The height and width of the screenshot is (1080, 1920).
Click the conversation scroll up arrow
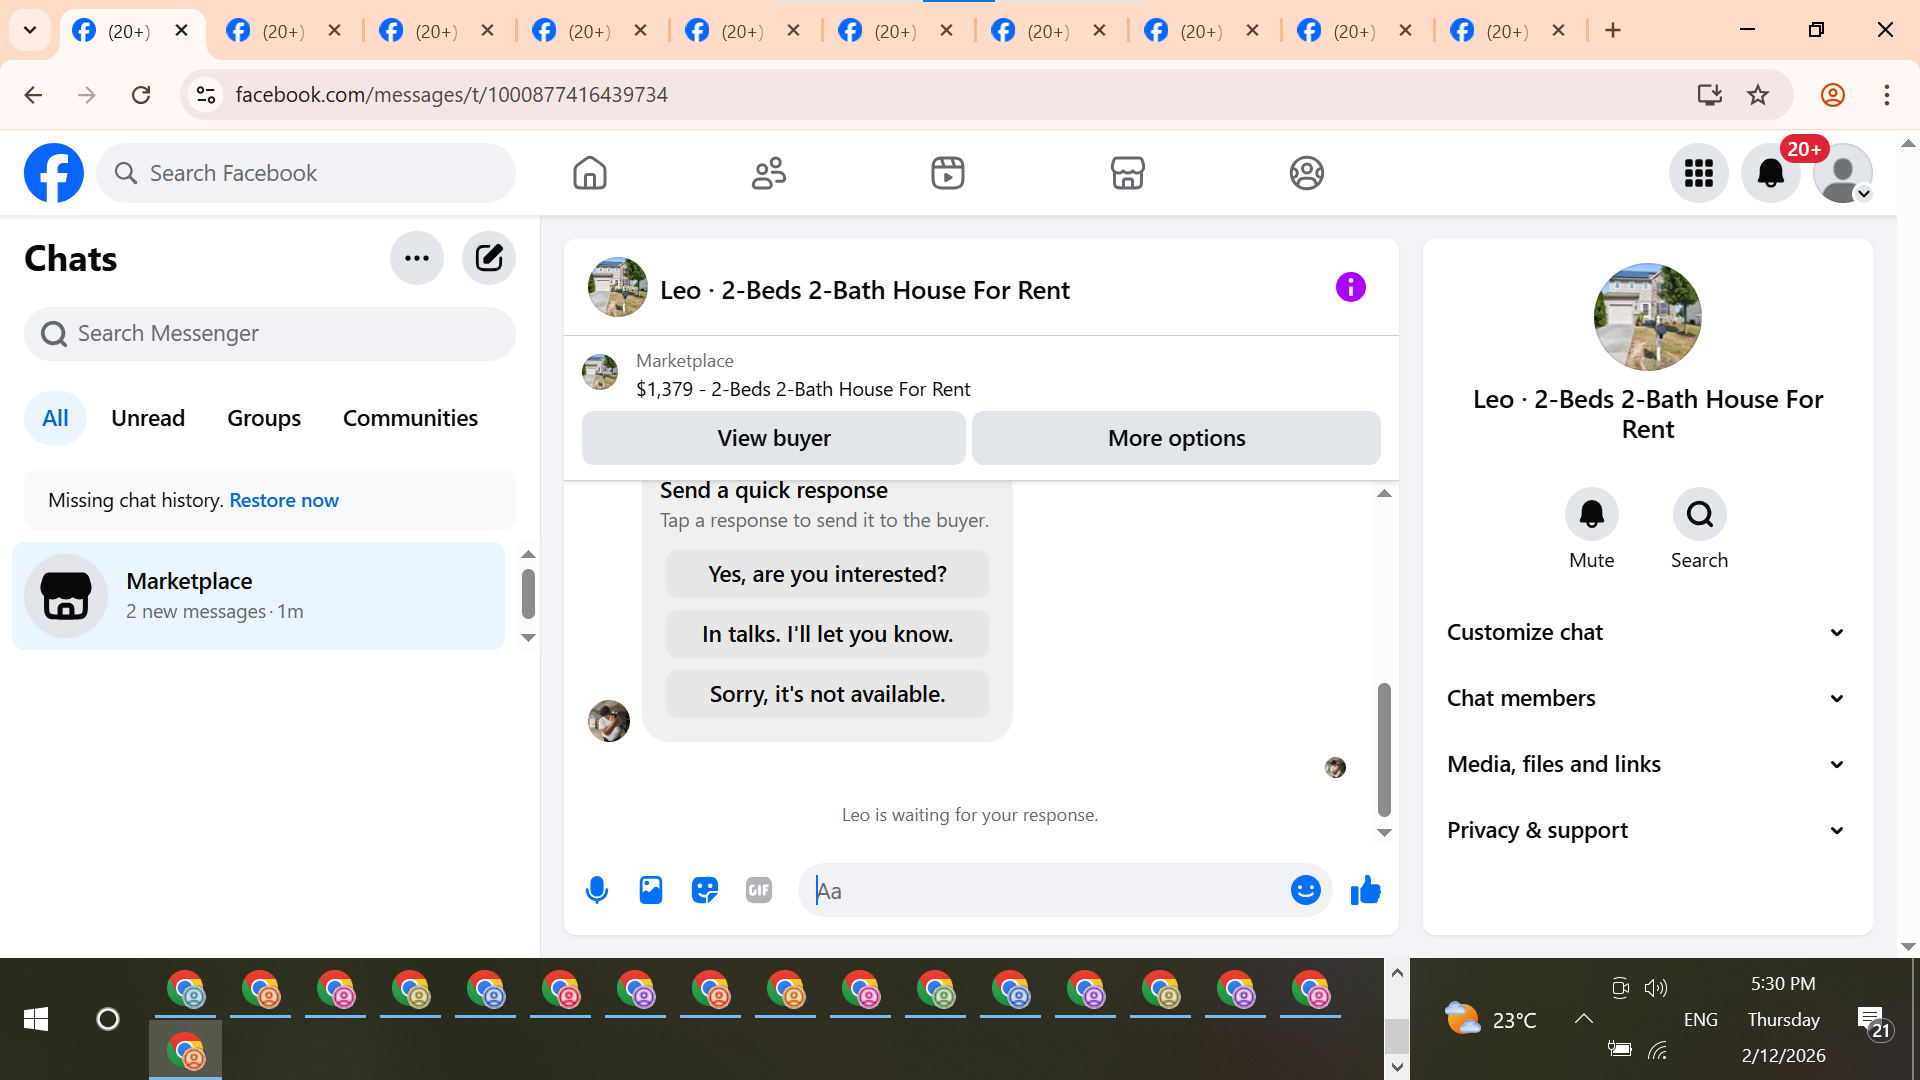[x=1384, y=493]
